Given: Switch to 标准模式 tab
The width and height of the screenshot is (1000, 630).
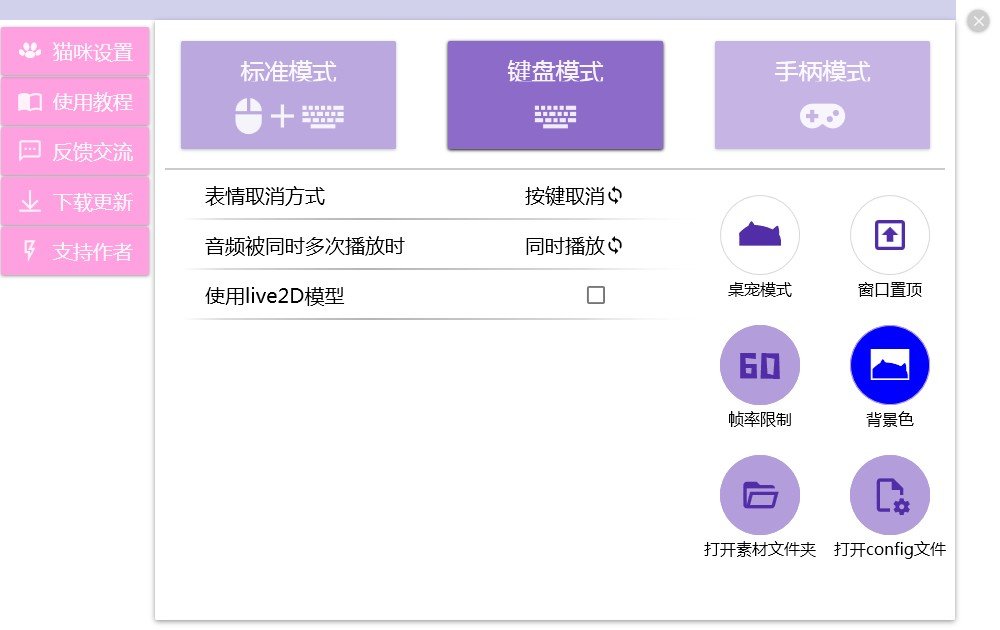Looking at the screenshot, I should [288, 94].
